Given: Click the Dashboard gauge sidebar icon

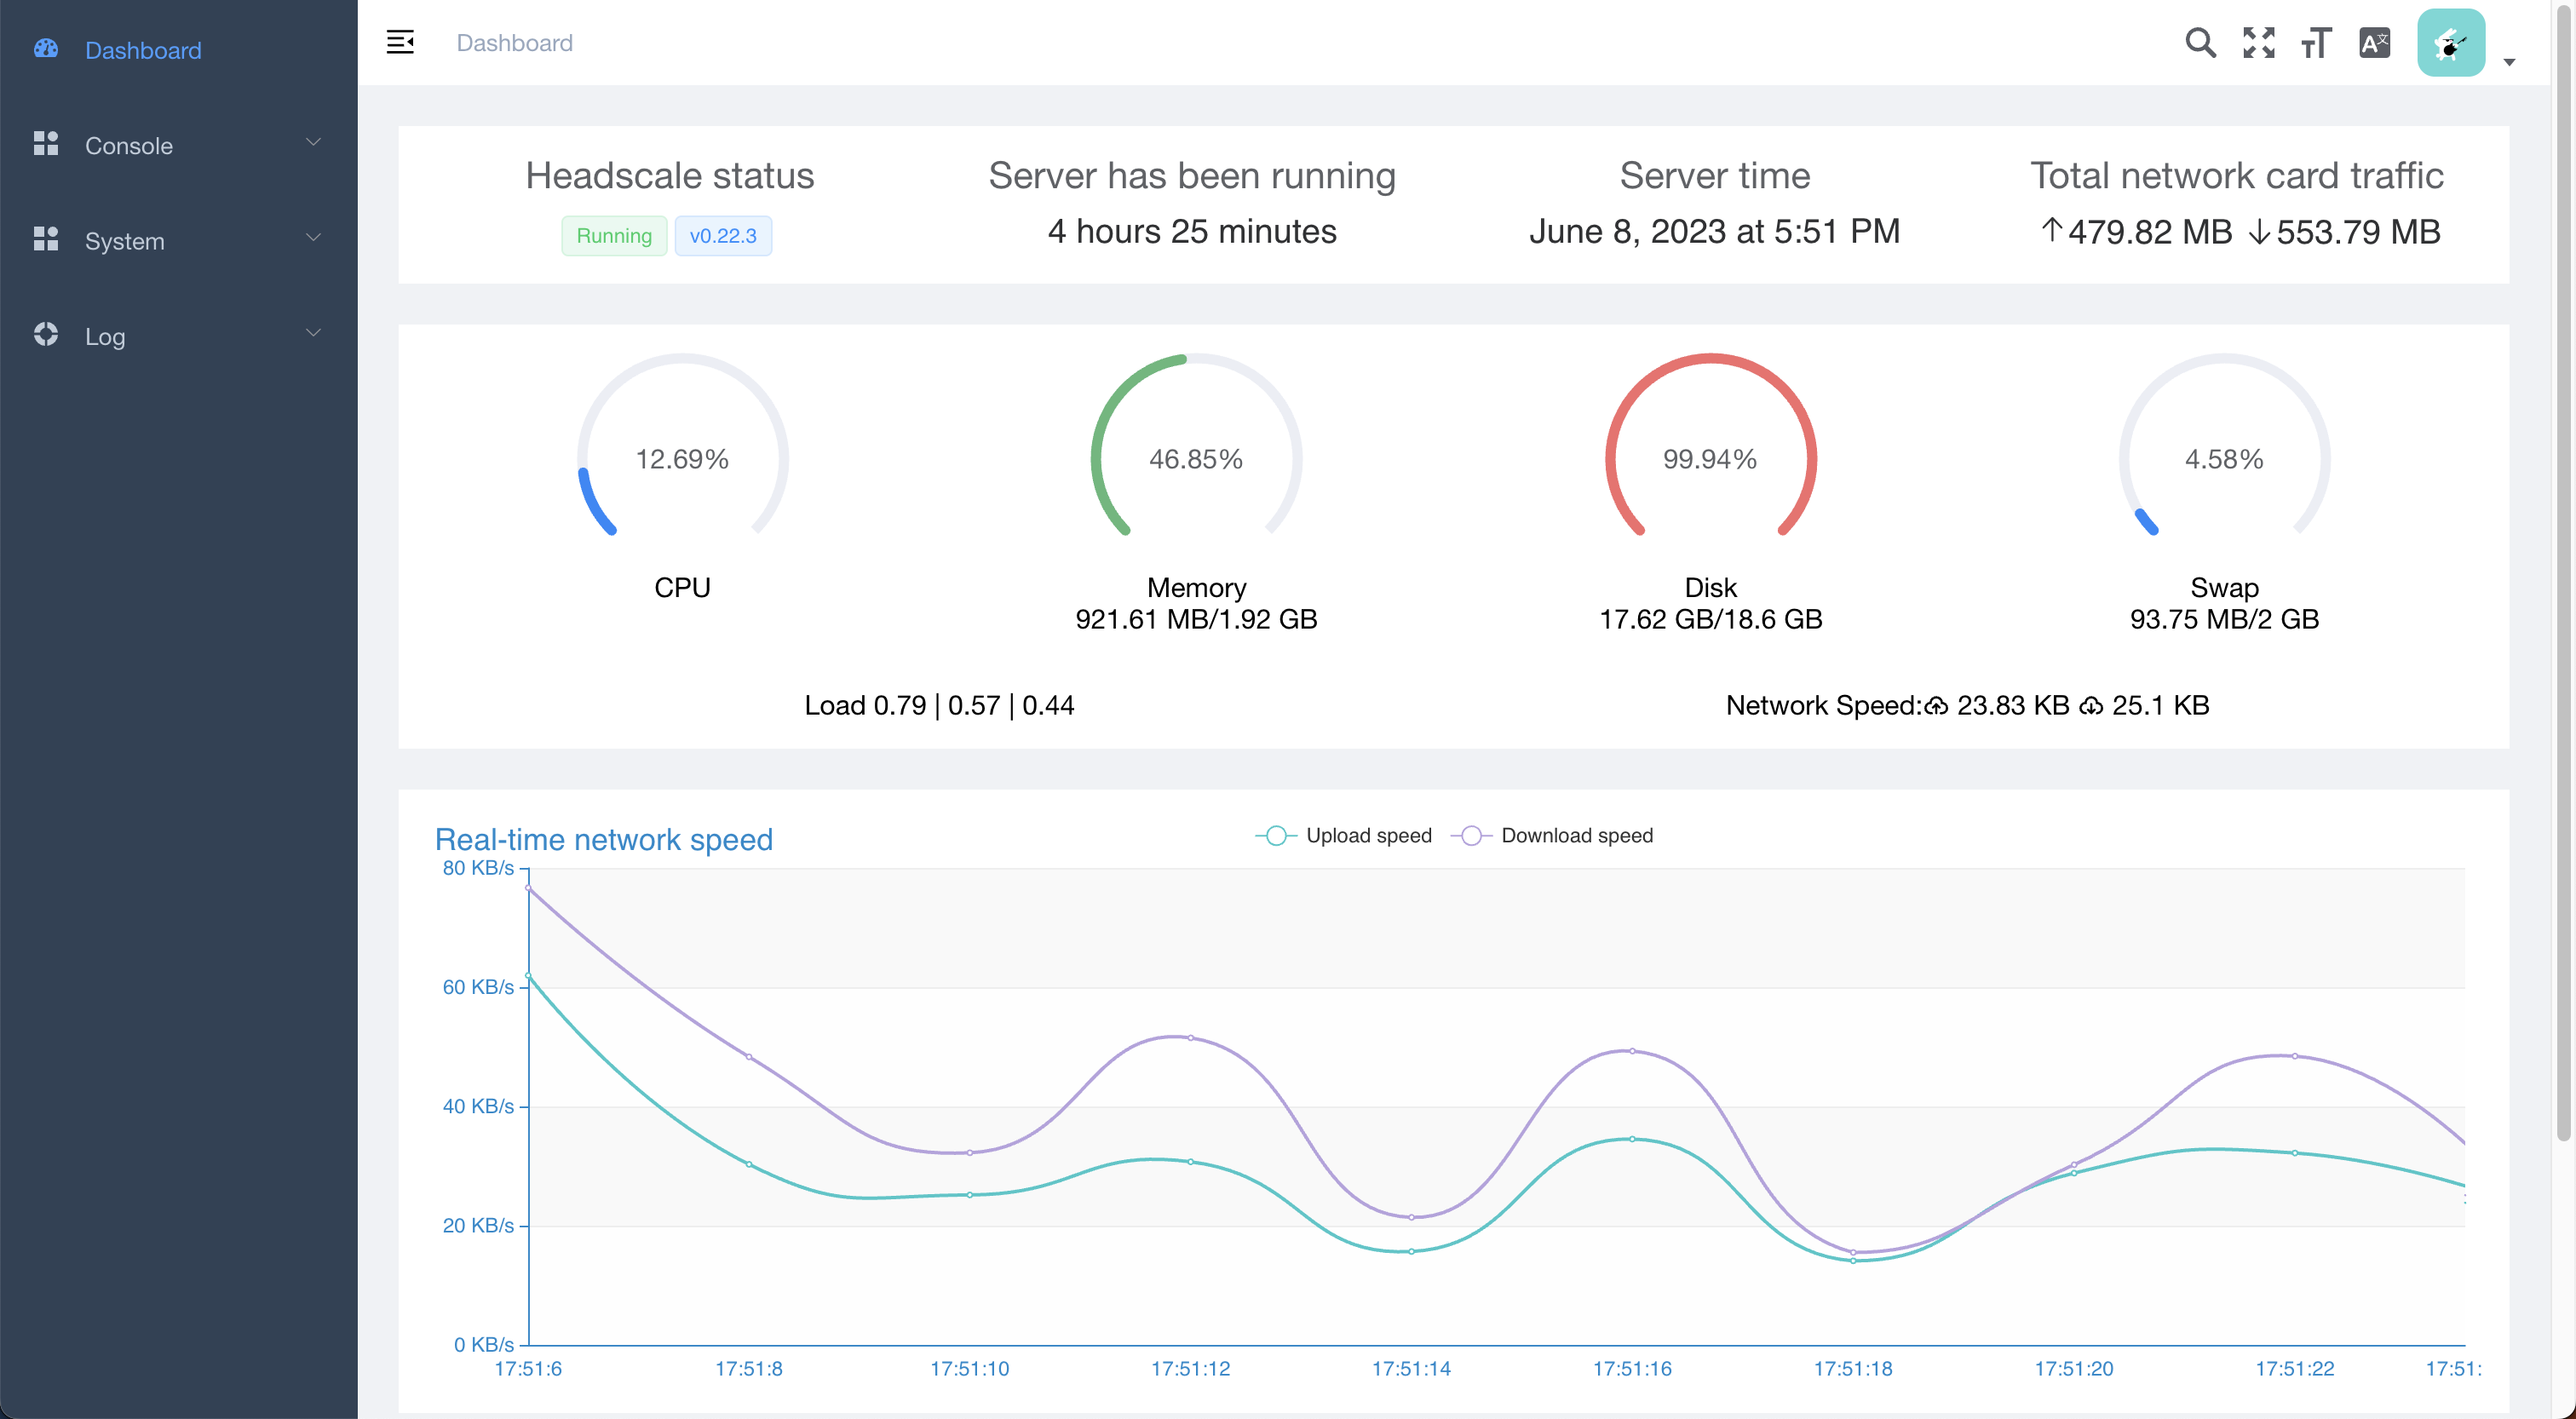Looking at the screenshot, I should [x=46, y=49].
